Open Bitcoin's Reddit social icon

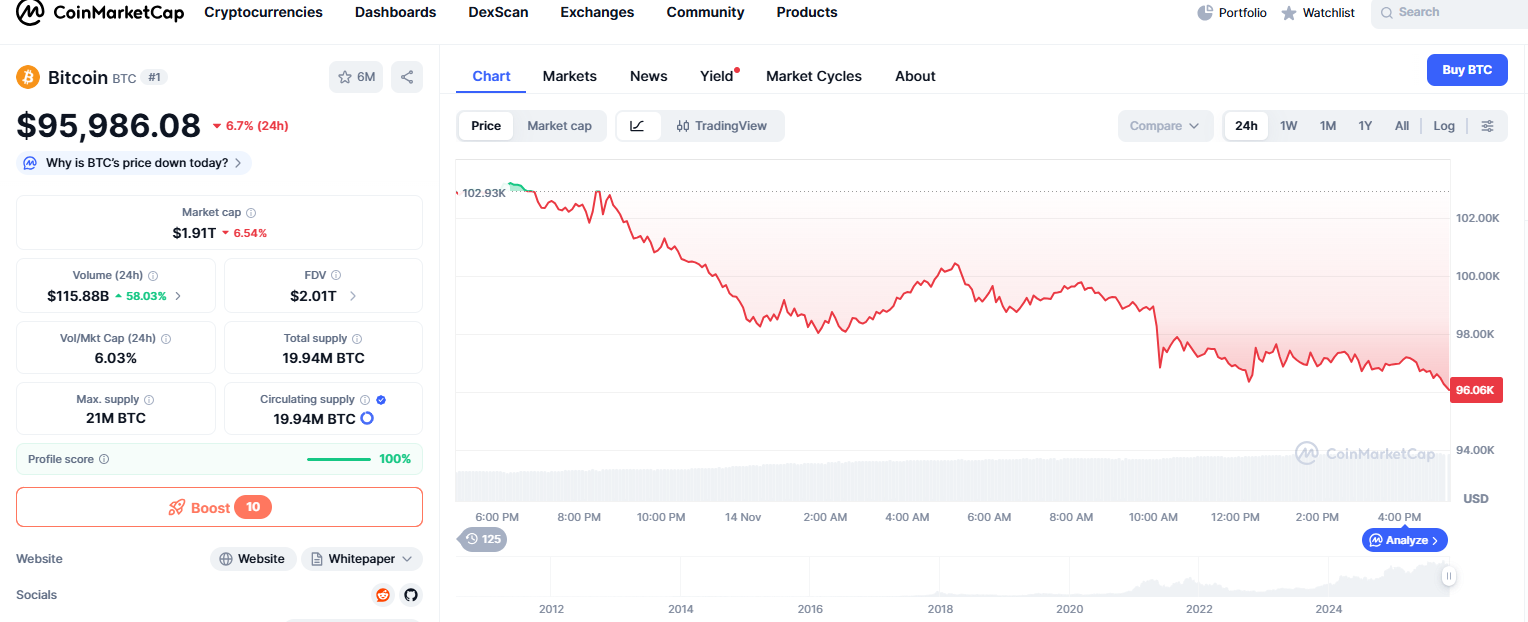click(x=382, y=595)
